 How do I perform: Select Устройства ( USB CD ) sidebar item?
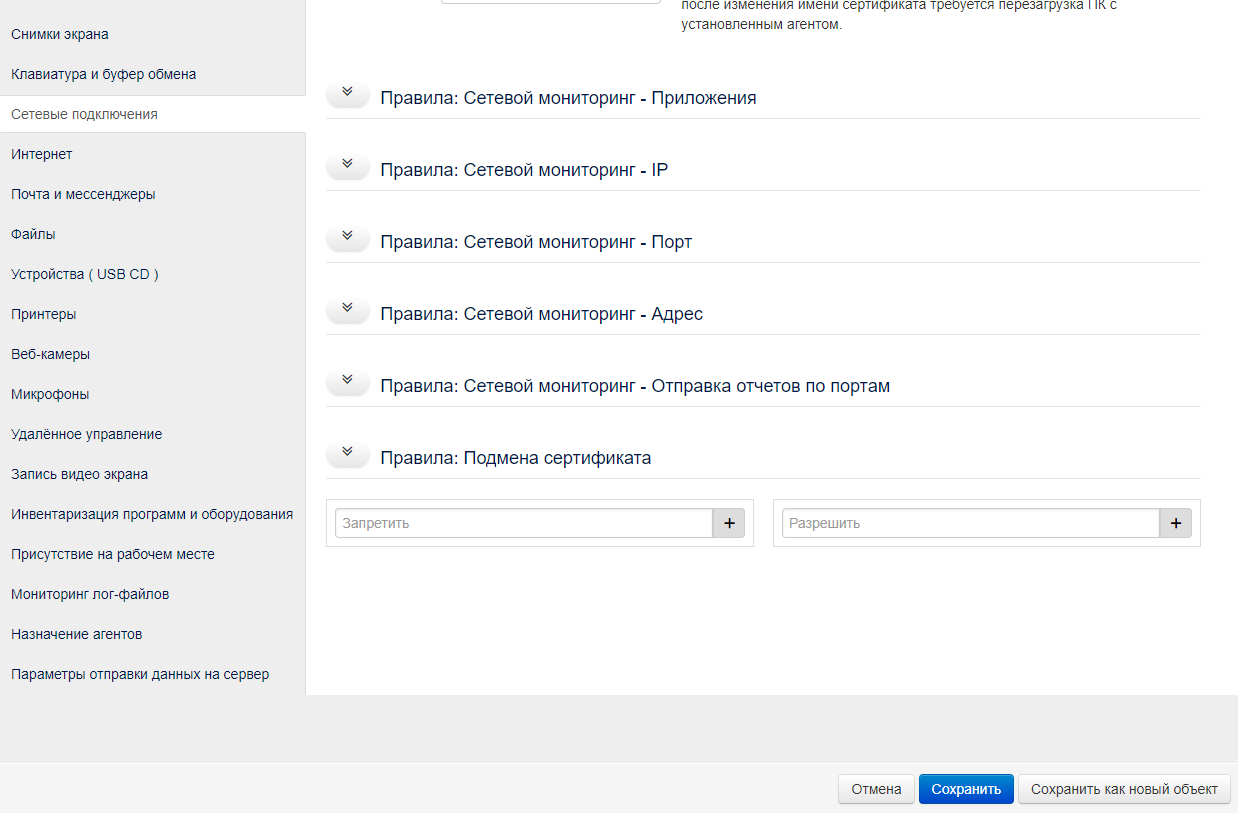pos(85,274)
